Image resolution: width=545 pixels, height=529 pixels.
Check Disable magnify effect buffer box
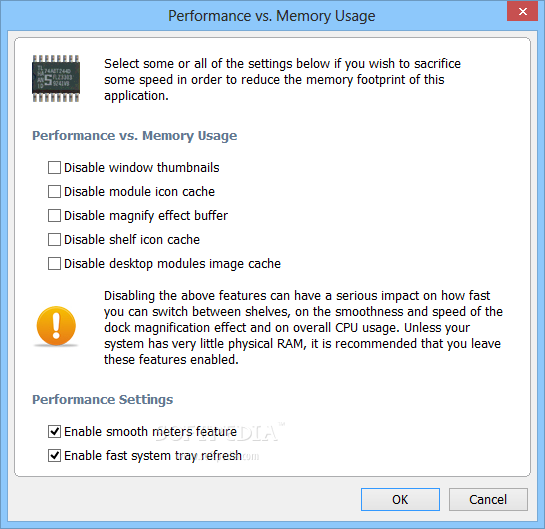point(54,215)
